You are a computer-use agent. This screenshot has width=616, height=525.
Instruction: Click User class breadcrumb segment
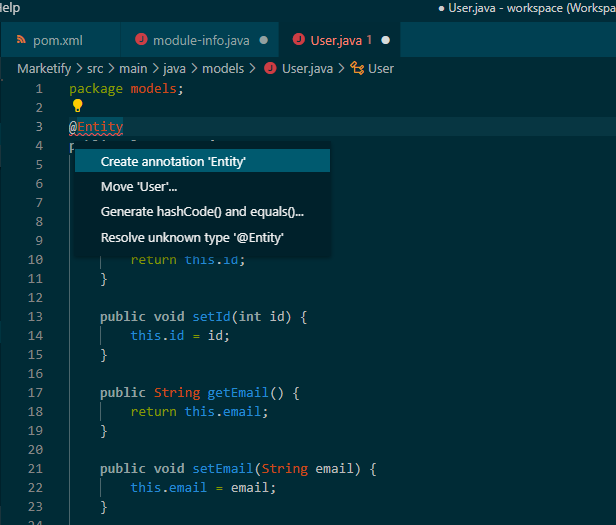381,69
